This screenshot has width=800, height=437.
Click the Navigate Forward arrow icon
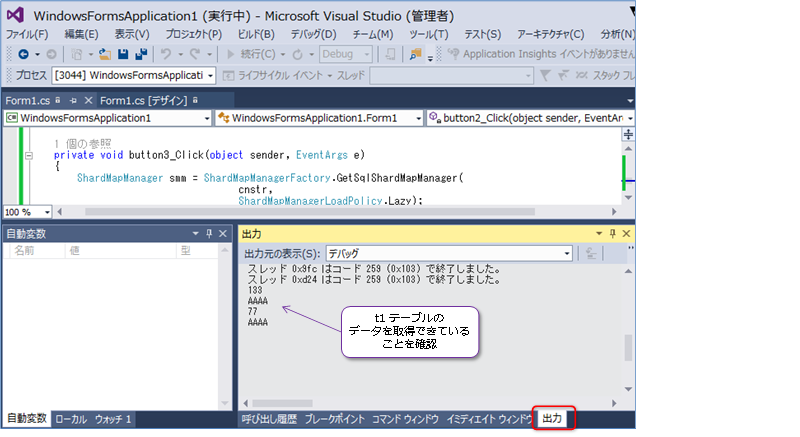[x=52, y=54]
